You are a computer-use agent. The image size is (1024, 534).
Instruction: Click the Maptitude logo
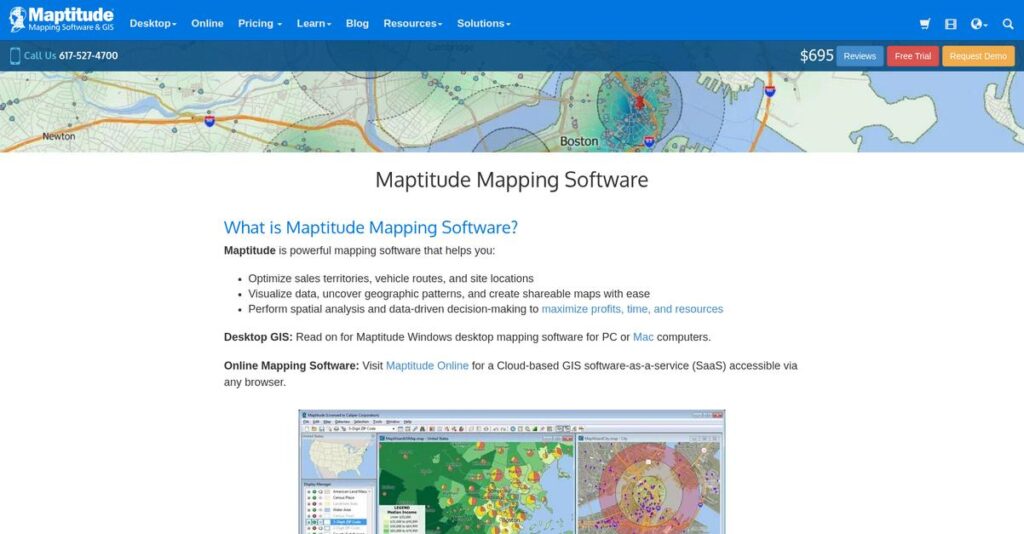click(x=62, y=20)
